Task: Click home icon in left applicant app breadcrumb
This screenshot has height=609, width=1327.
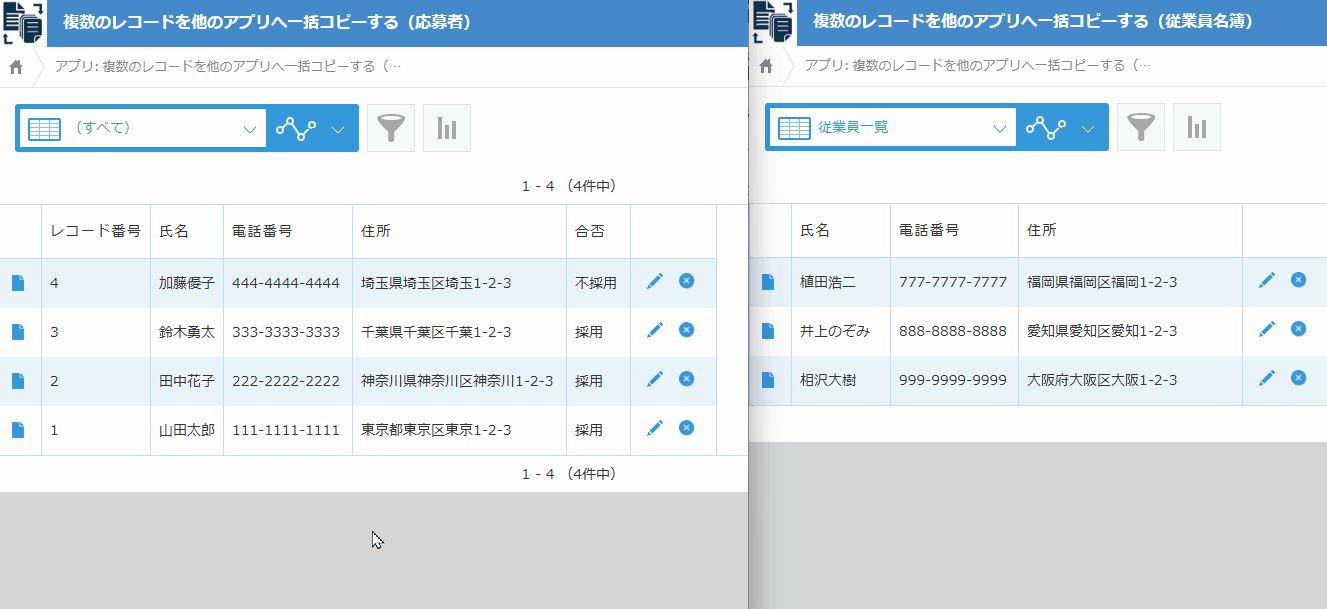Action: click(x=15, y=67)
